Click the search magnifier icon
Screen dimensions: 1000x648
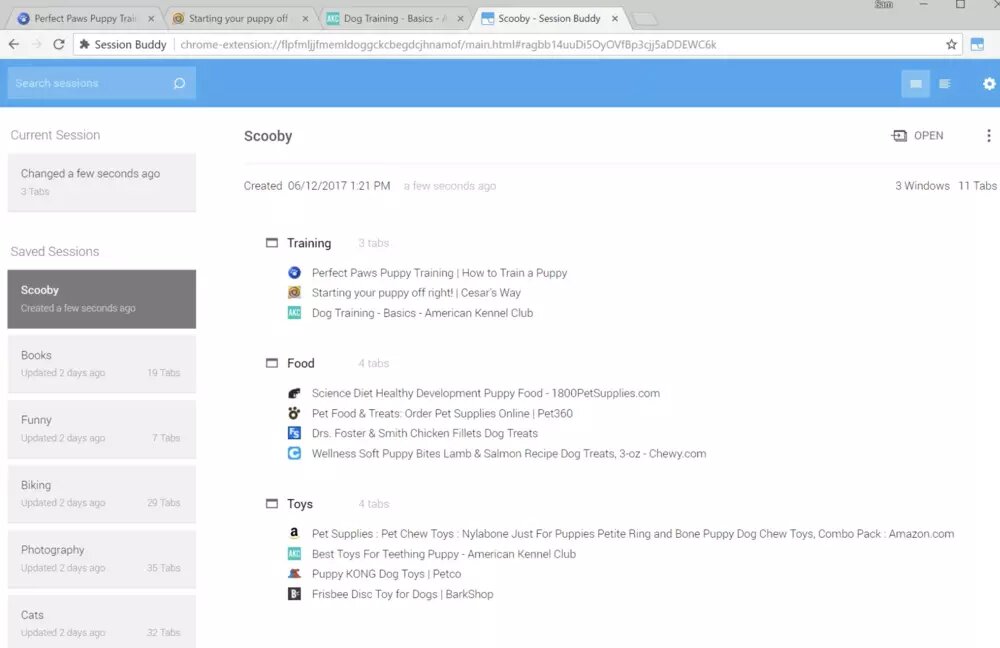point(180,83)
